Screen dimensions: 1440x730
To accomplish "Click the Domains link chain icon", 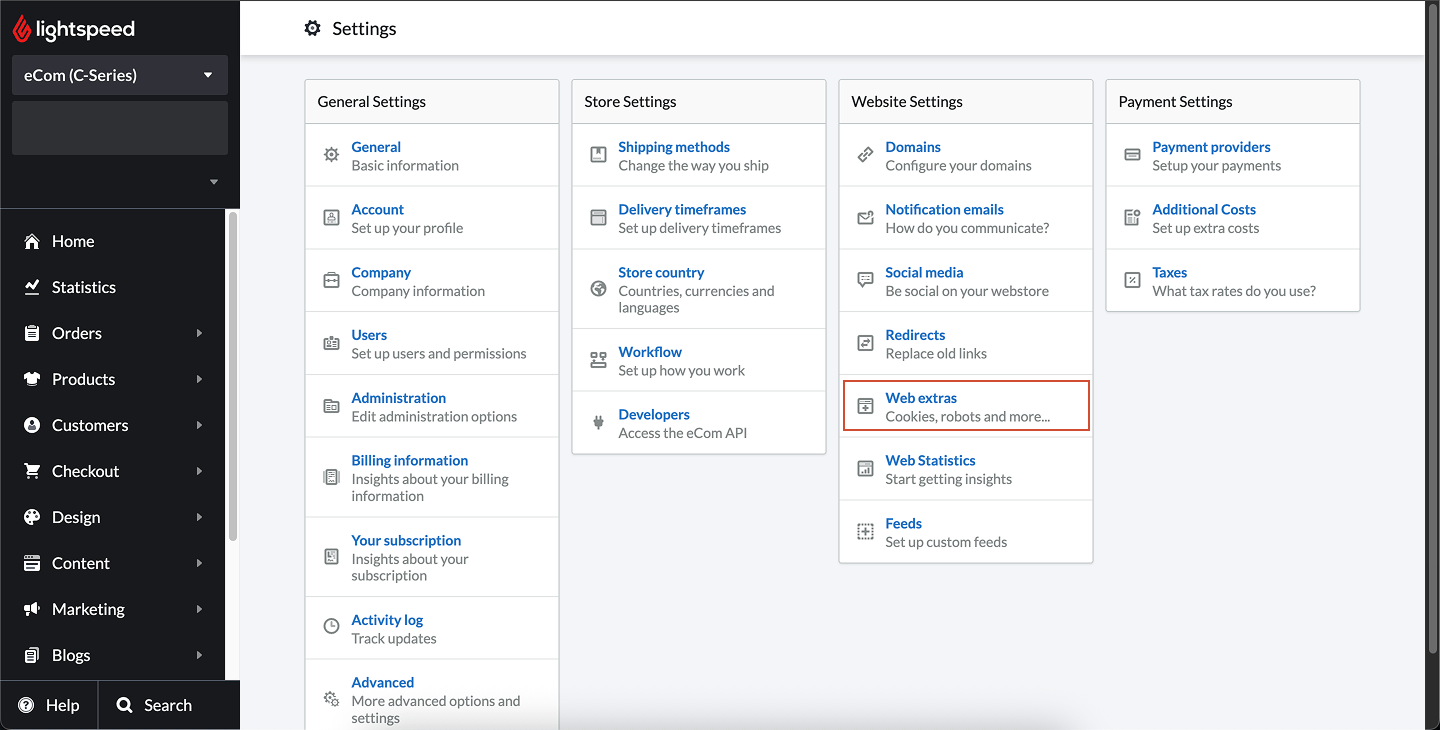I will (x=865, y=155).
